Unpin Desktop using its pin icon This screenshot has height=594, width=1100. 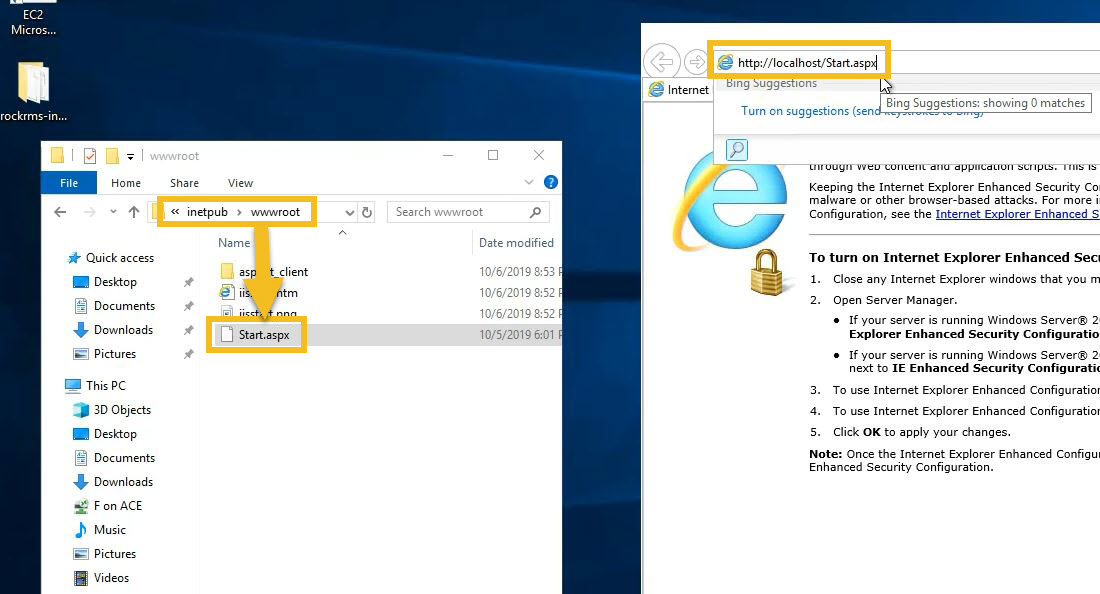point(188,282)
